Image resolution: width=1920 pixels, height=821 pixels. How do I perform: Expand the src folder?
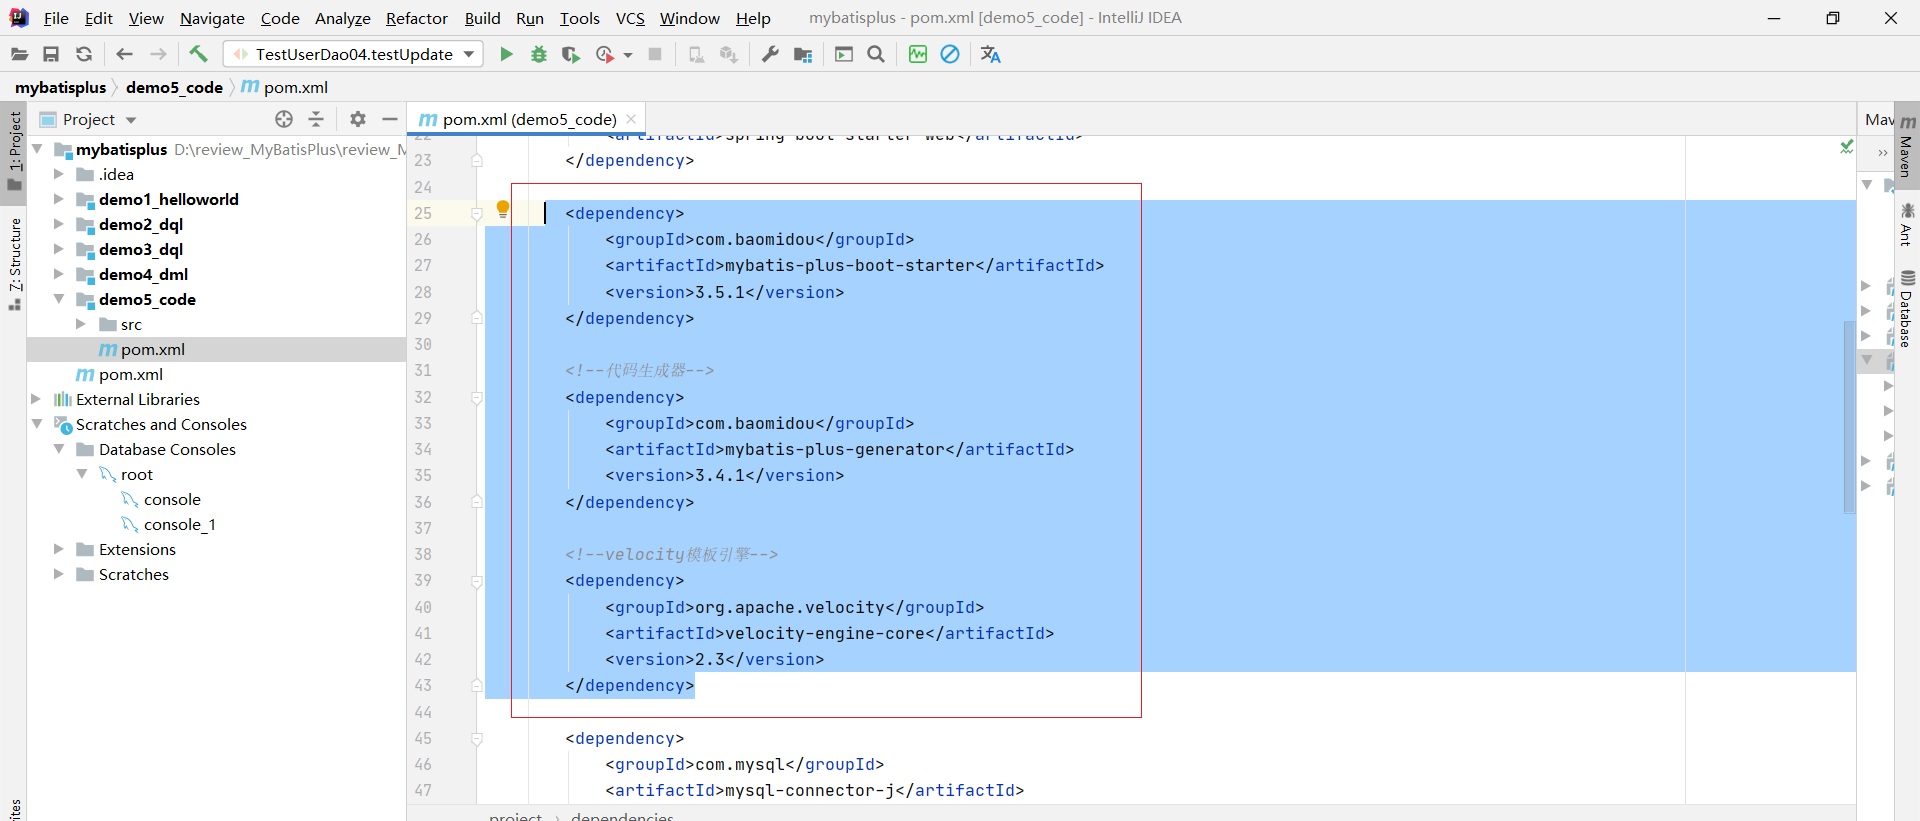point(81,324)
